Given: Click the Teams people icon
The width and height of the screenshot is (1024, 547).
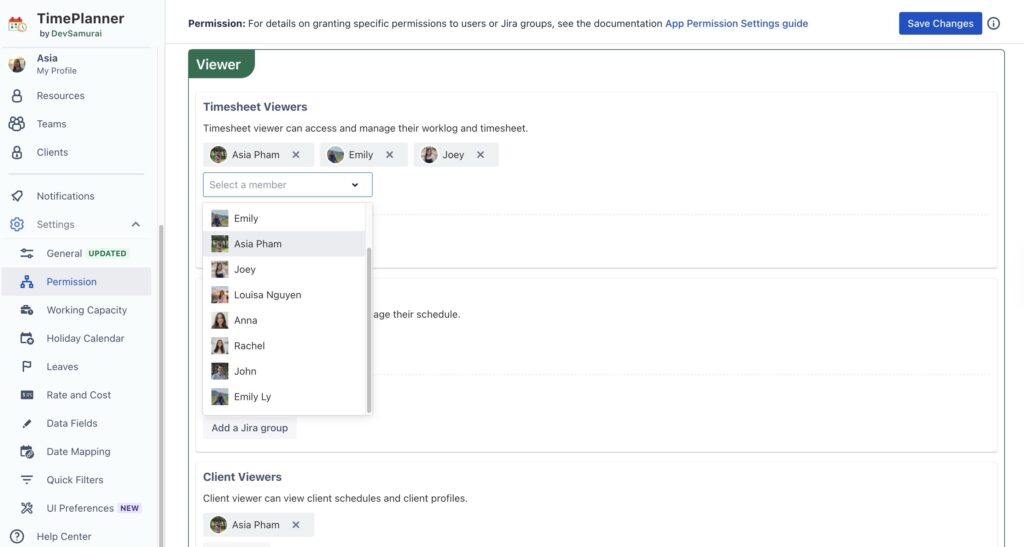Looking at the screenshot, I should (x=17, y=124).
